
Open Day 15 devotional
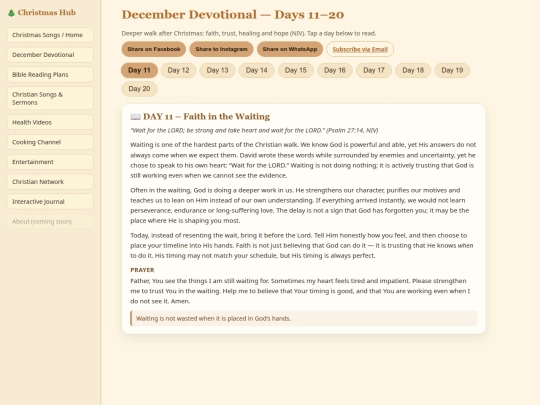point(295,70)
